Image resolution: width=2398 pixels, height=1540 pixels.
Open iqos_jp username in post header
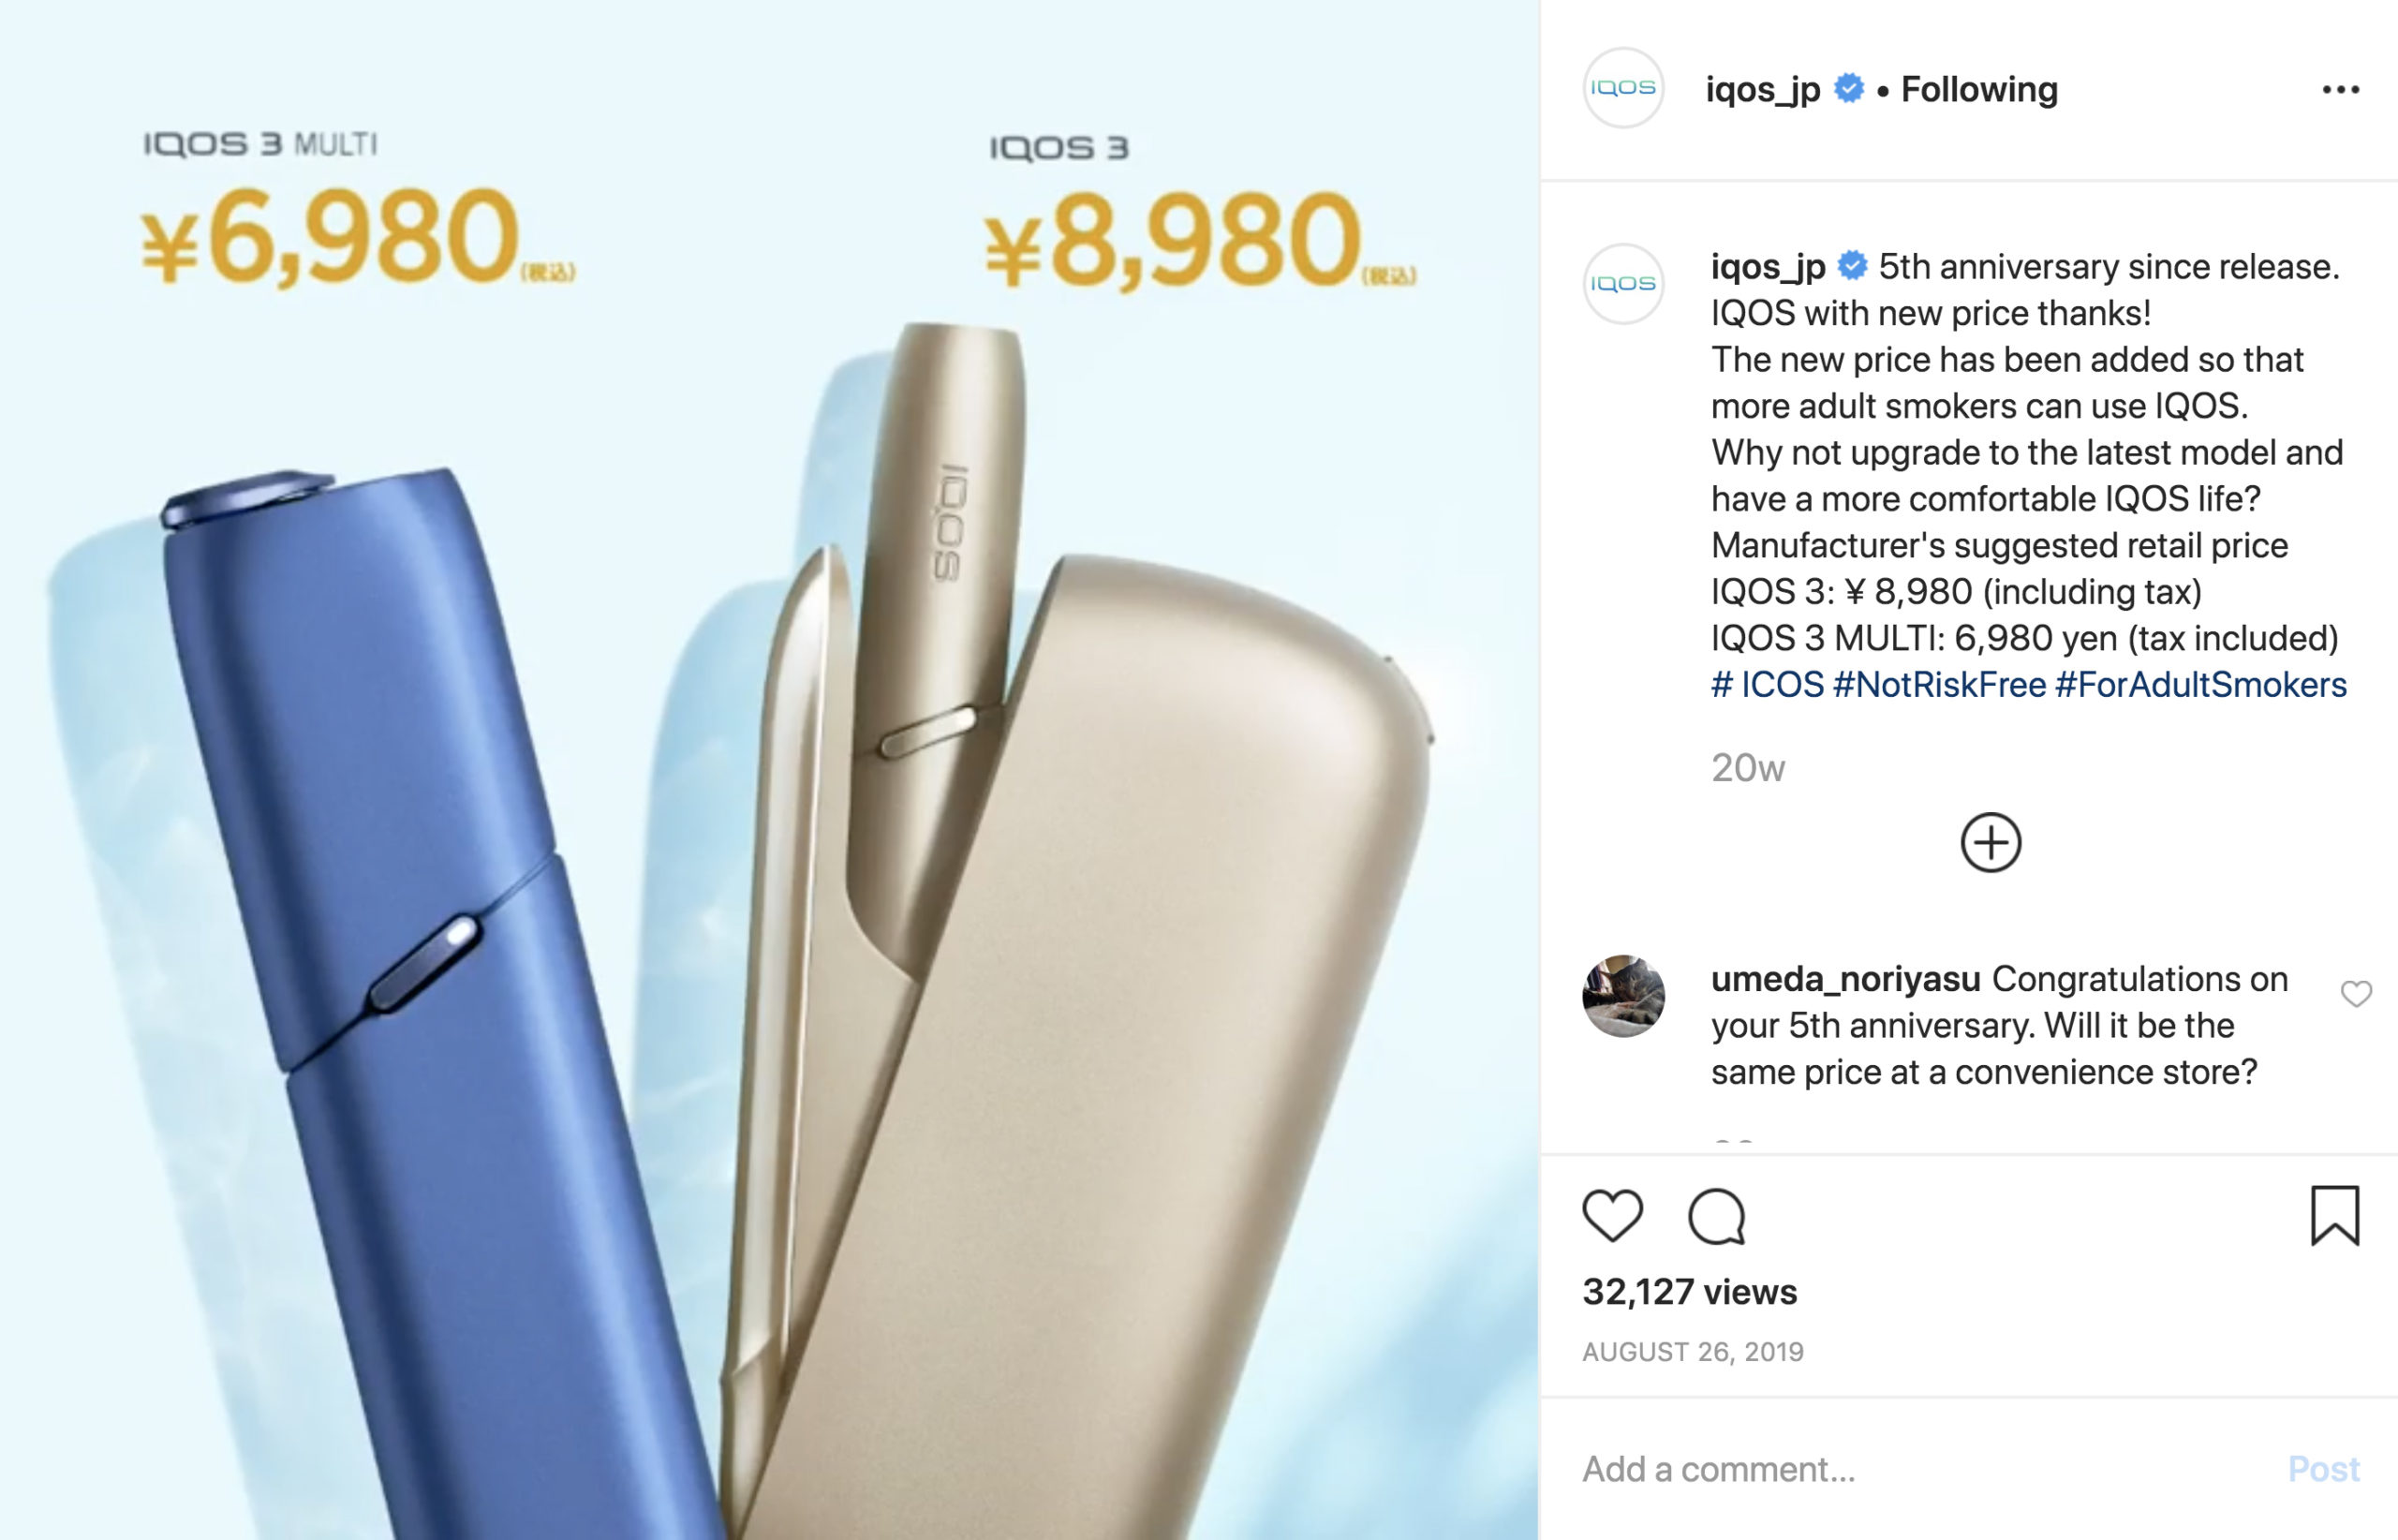pos(1762,90)
